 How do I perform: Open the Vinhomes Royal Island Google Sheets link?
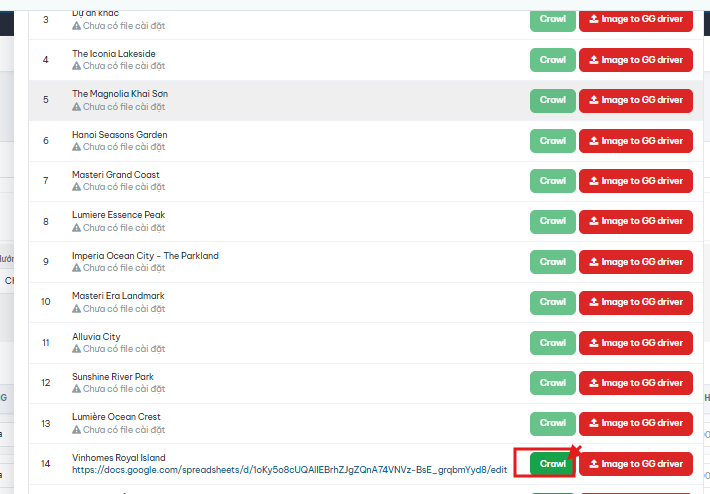[289, 470]
